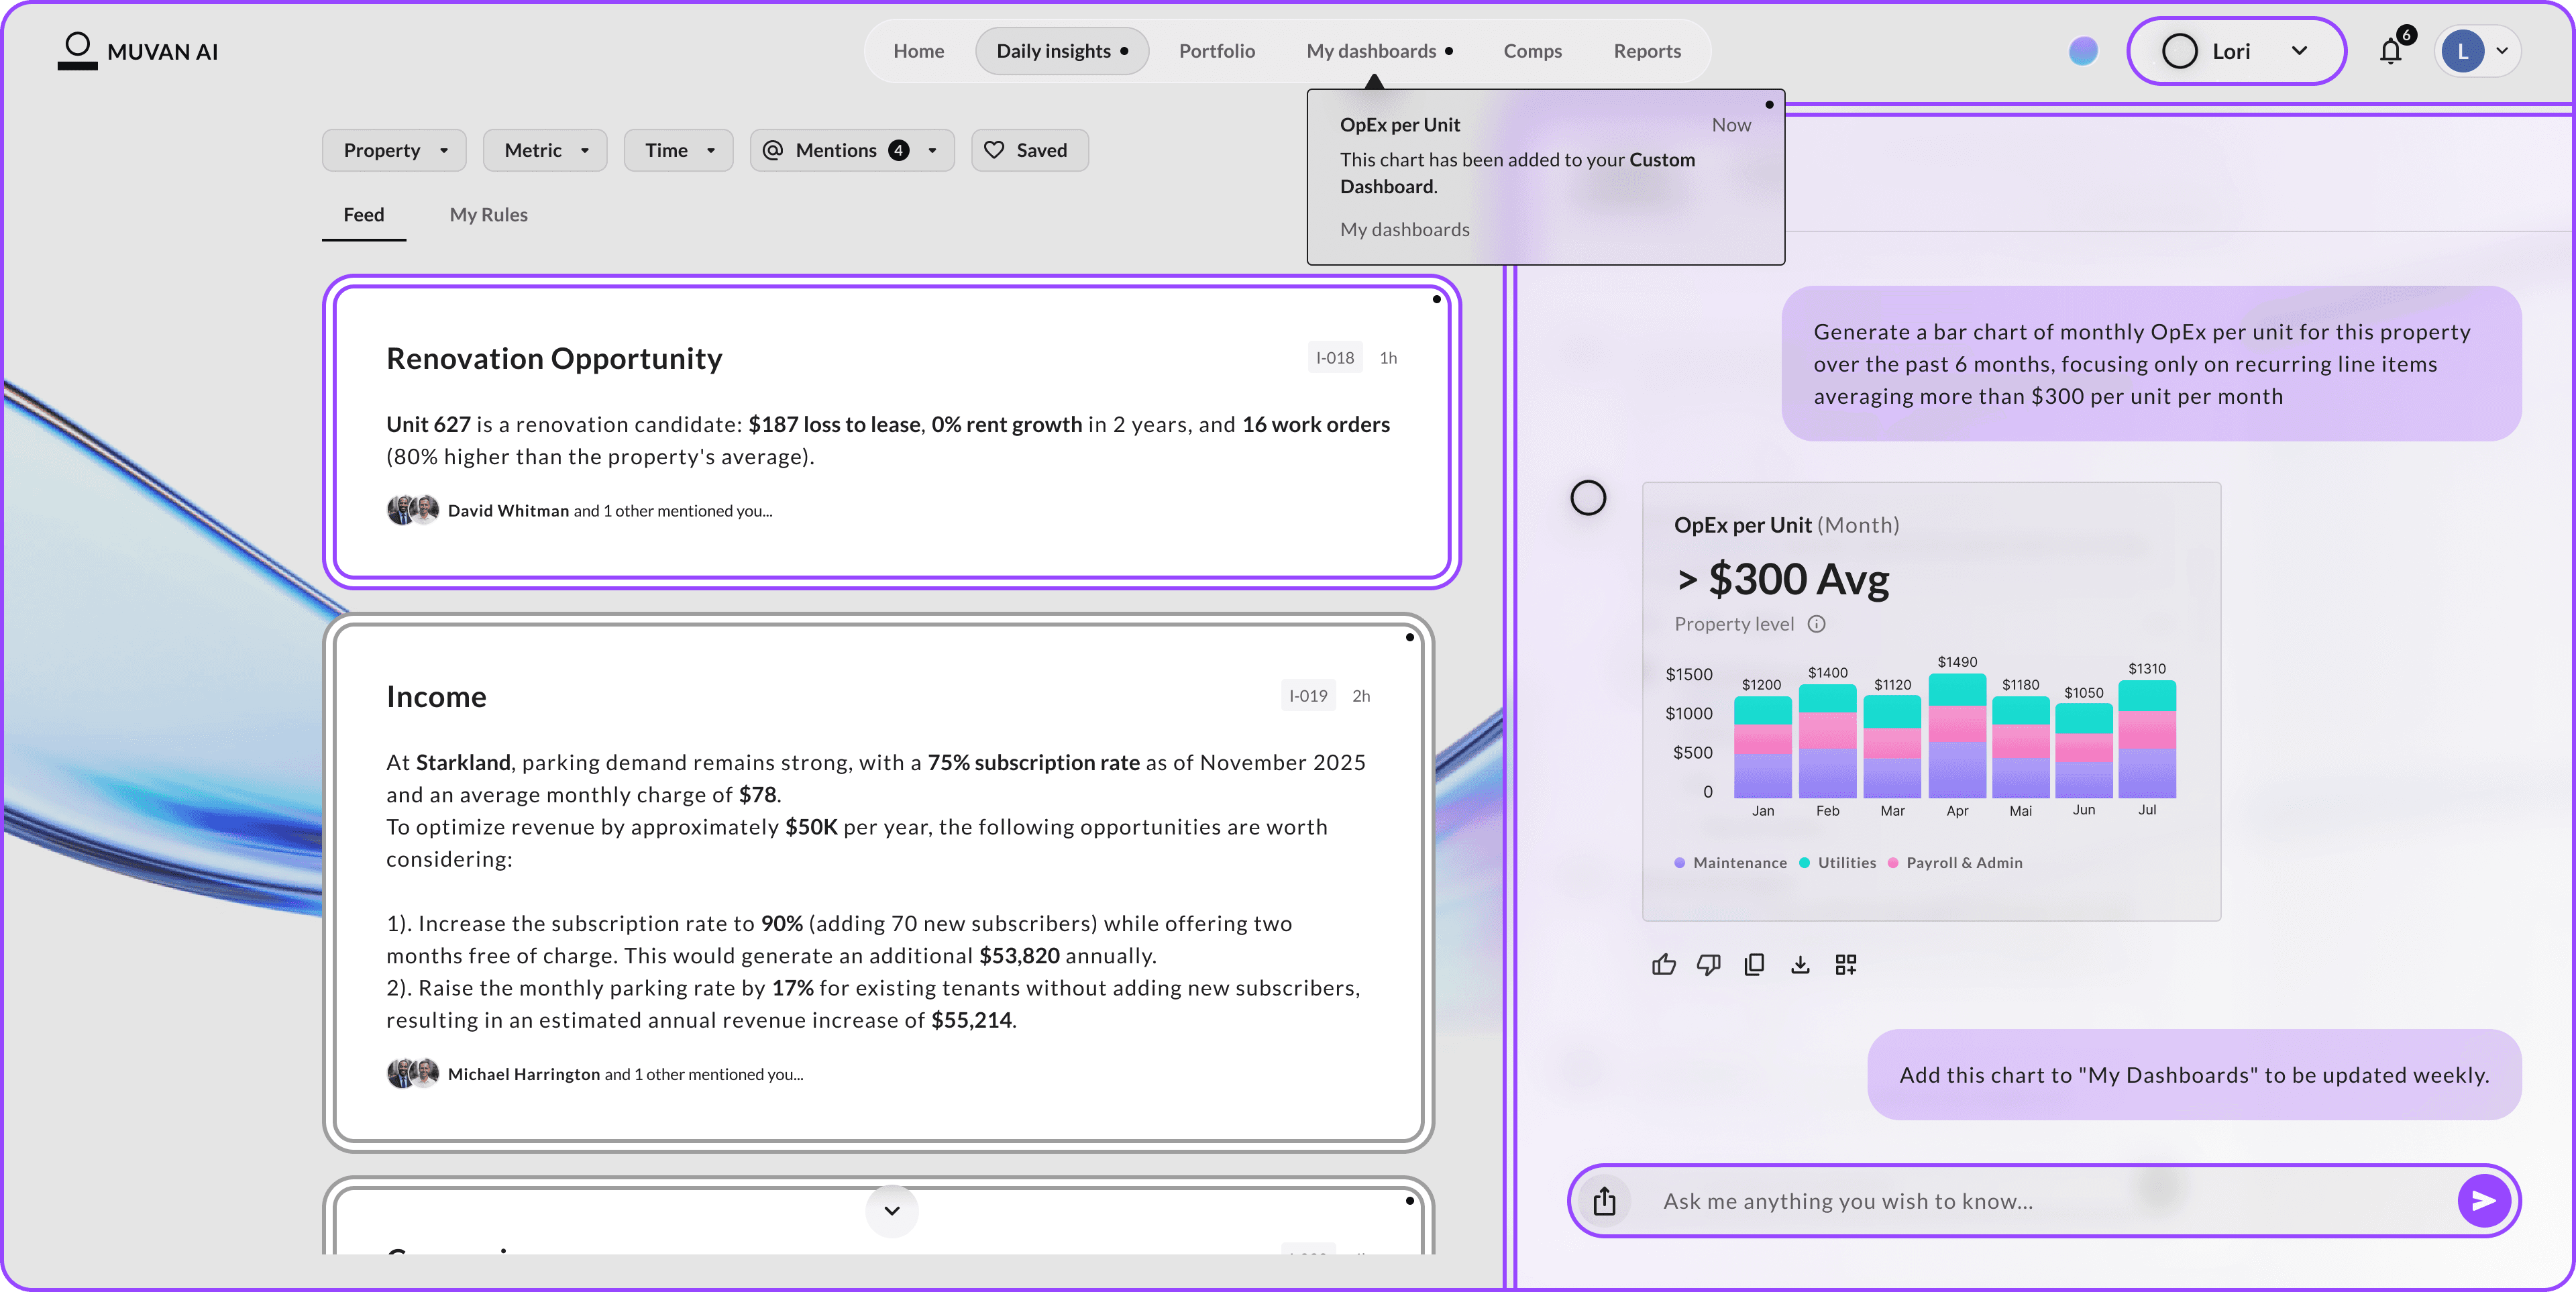Click the thumbs down feedback icon
2576x1292 pixels.
(x=1708, y=964)
